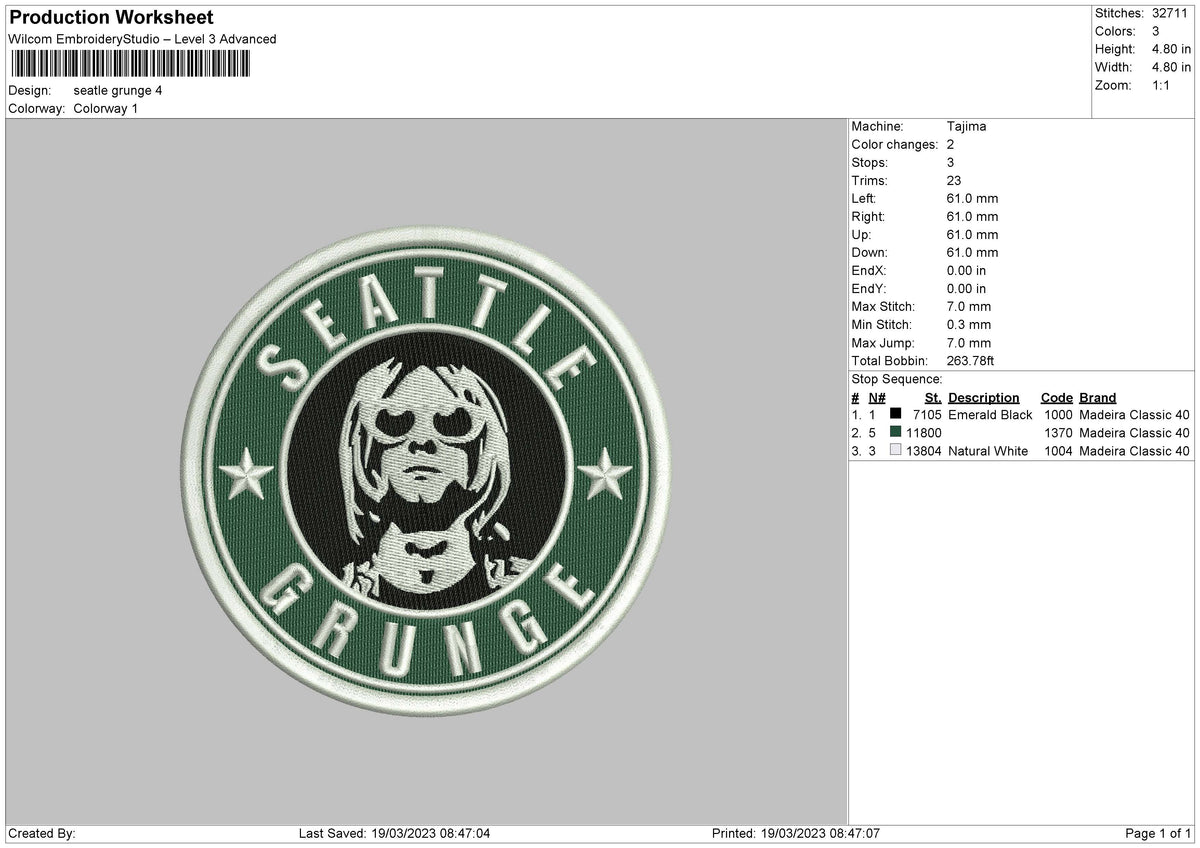This screenshot has width=1200, height=848.
Task: Click the 'Right:' value '61.0 mm'
Action: click(972, 216)
